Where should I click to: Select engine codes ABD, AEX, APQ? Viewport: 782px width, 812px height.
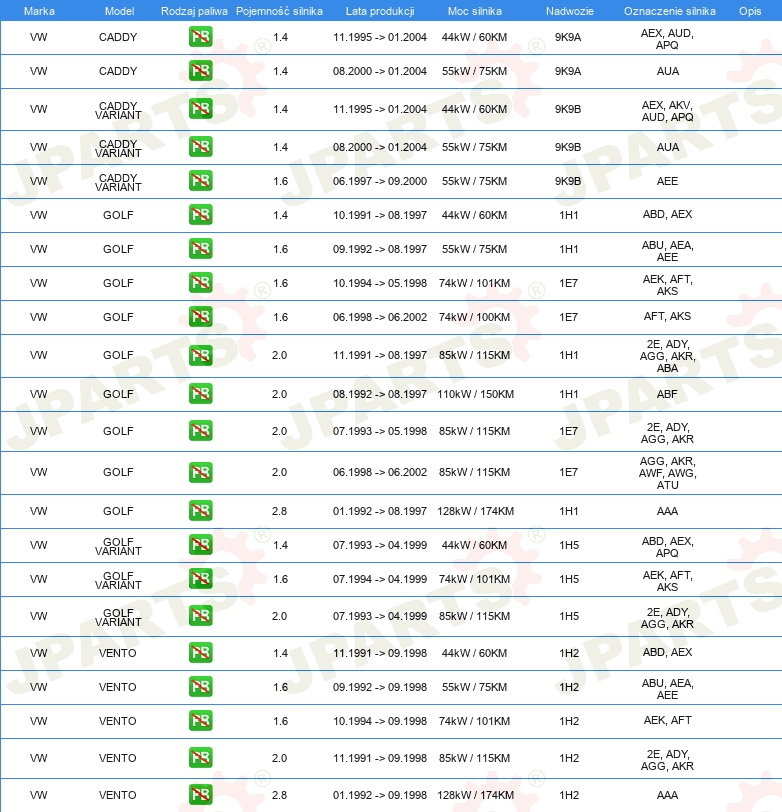667,547
